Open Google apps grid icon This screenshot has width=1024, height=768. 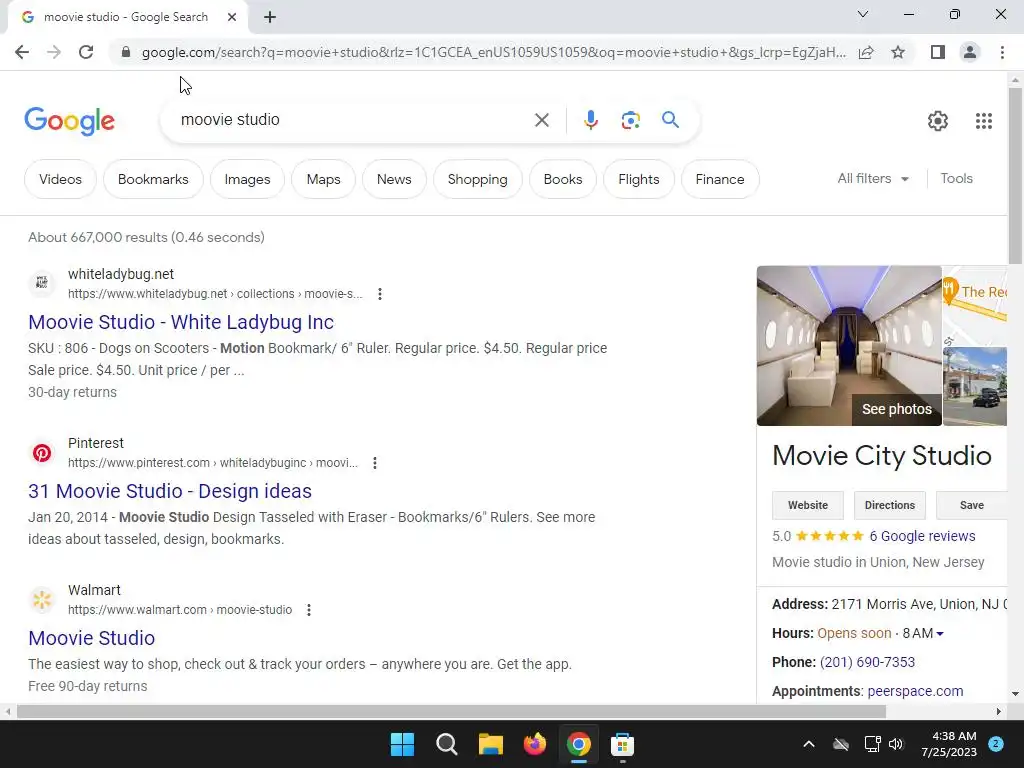point(984,121)
